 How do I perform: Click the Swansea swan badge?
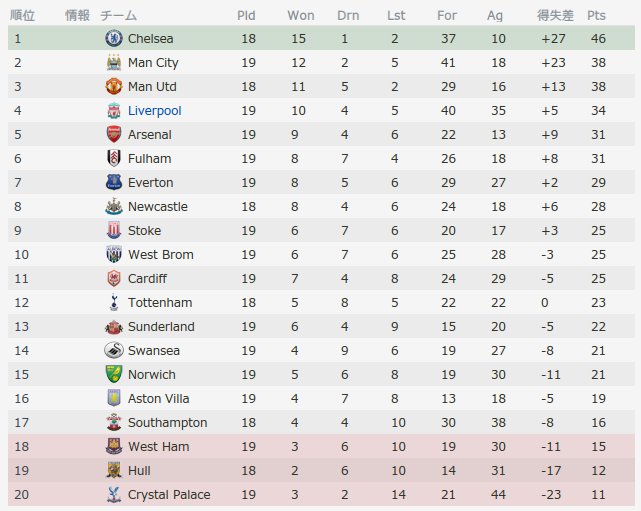(x=114, y=350)
